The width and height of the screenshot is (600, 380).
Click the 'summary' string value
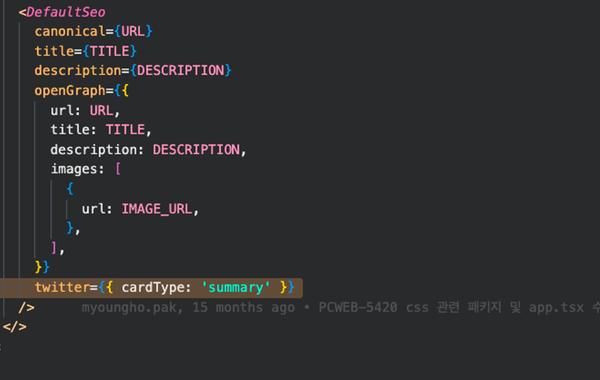[x=235, y=287]
